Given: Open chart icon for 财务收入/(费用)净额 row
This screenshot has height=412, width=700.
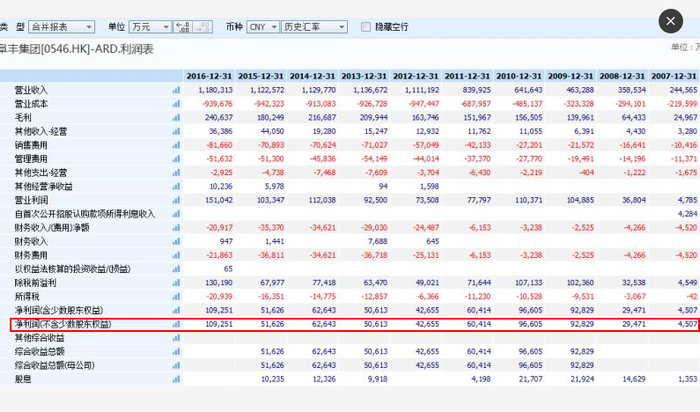Looking at the screenshot, I should click(176, 228).
